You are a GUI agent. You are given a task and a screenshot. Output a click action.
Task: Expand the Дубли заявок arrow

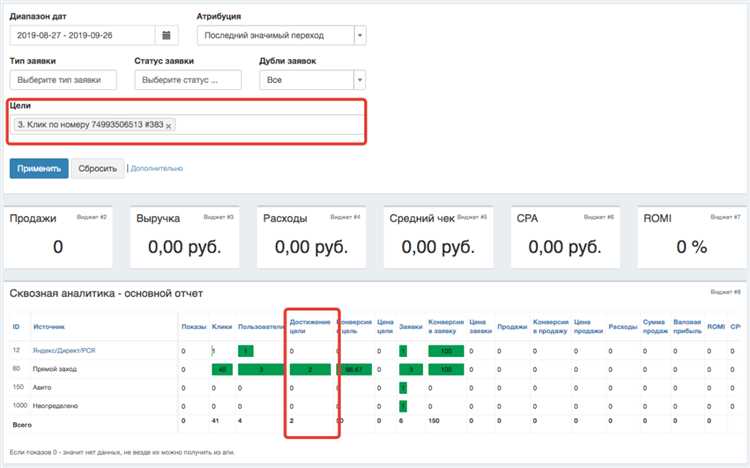point(360,80)
